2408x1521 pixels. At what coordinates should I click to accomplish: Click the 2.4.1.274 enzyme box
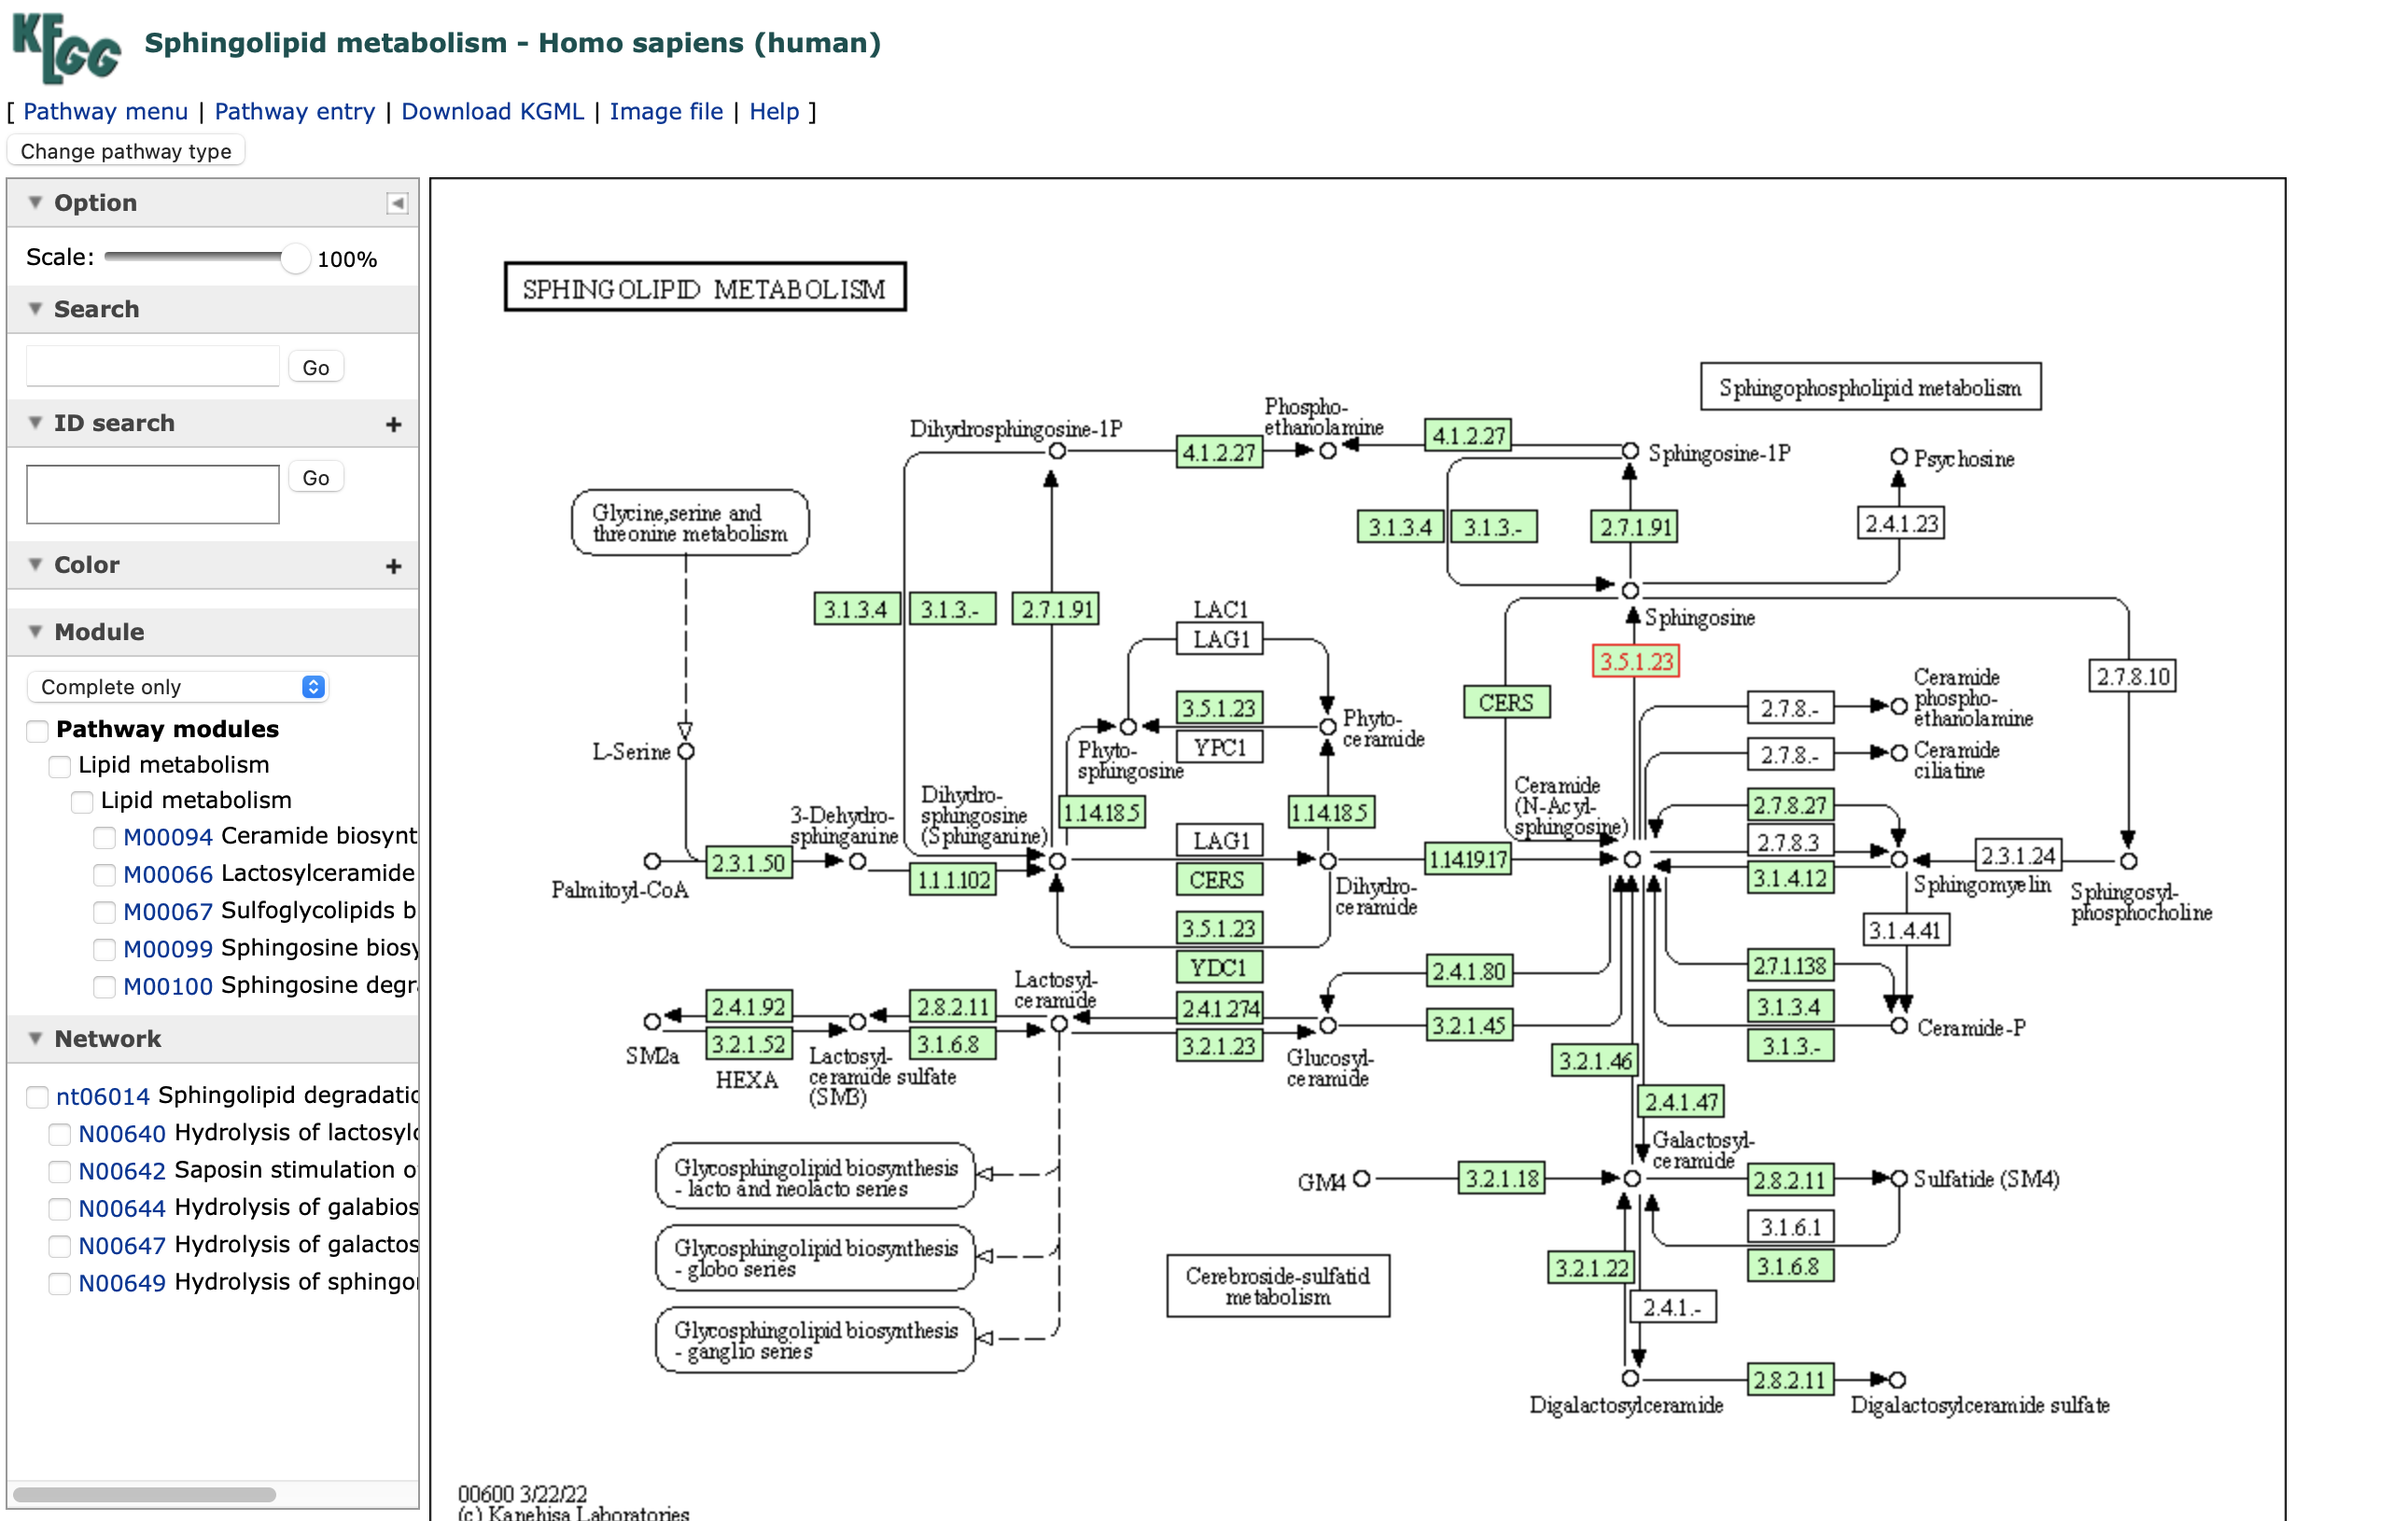1219,1009
